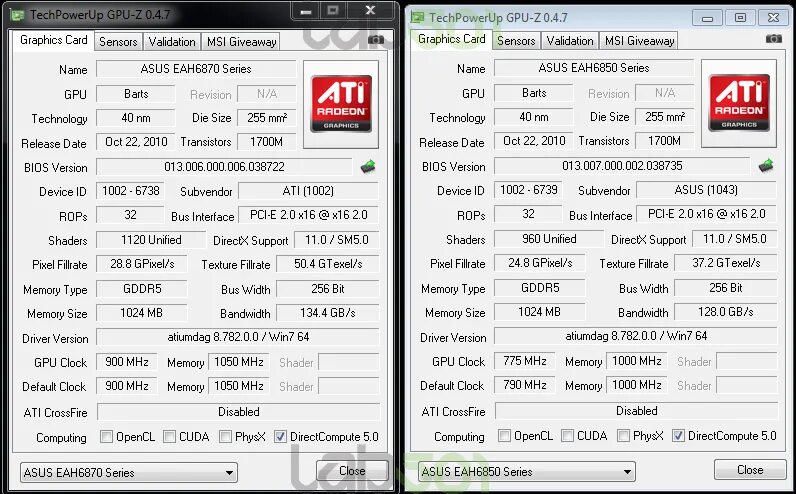Image resolution: width=796 pixels, height=494 pixels.
Task: Click Name field showing ASUS EAH6870 Series
Action: pos(196,69)
